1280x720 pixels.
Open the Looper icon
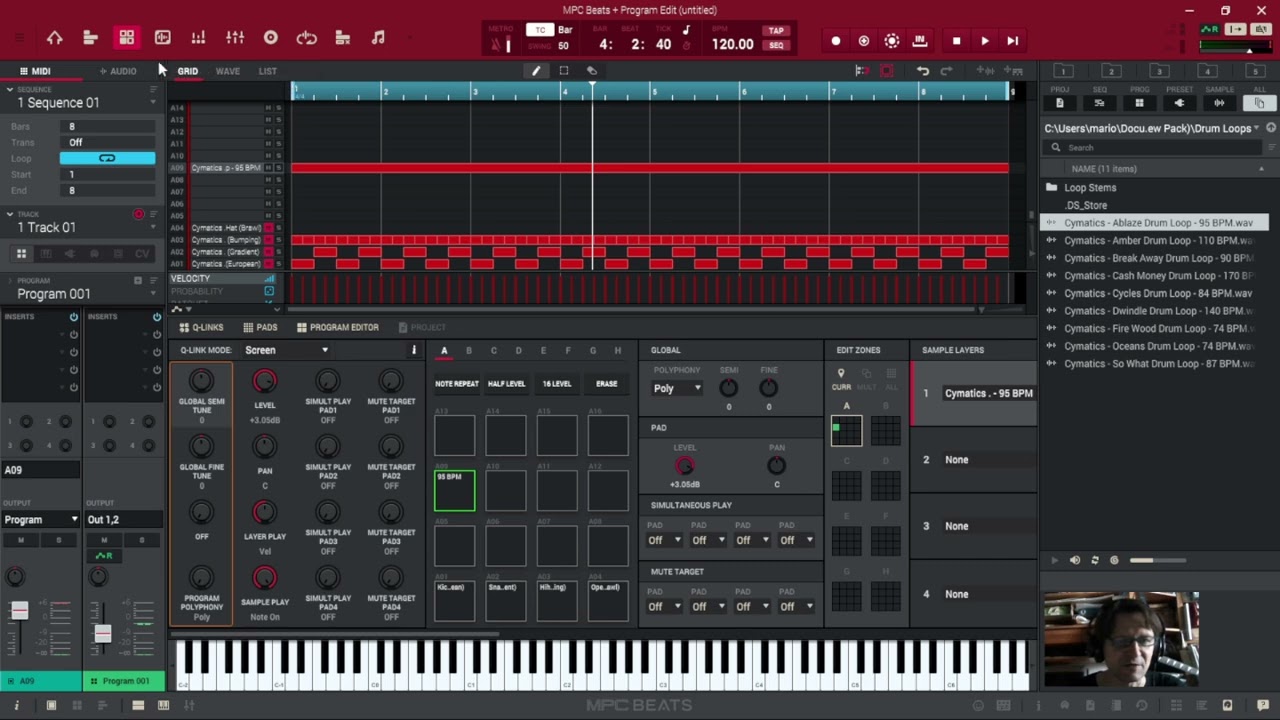[x=307, y=38]
